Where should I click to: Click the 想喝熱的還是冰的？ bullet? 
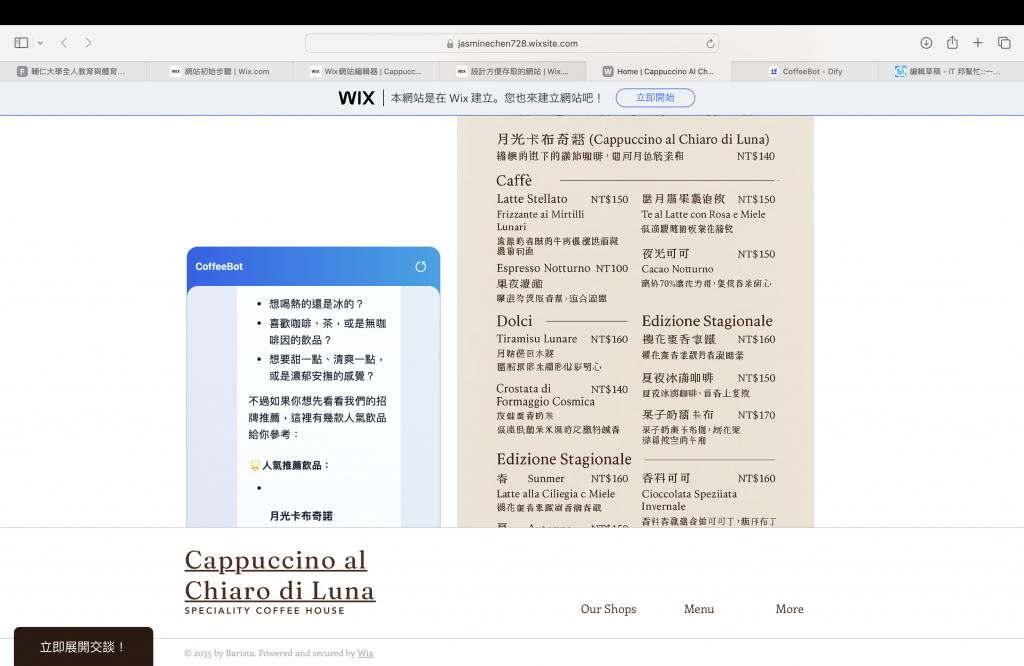[316, 304]
